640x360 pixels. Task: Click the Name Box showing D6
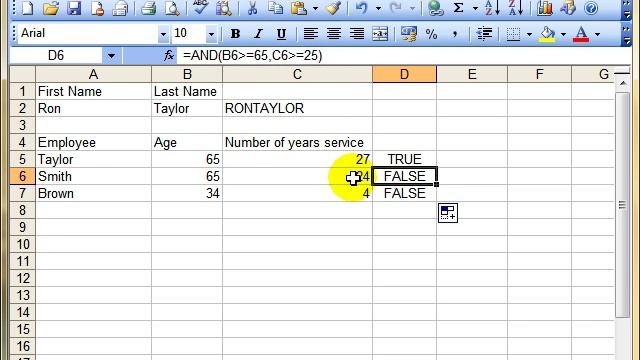coord(56,56)
